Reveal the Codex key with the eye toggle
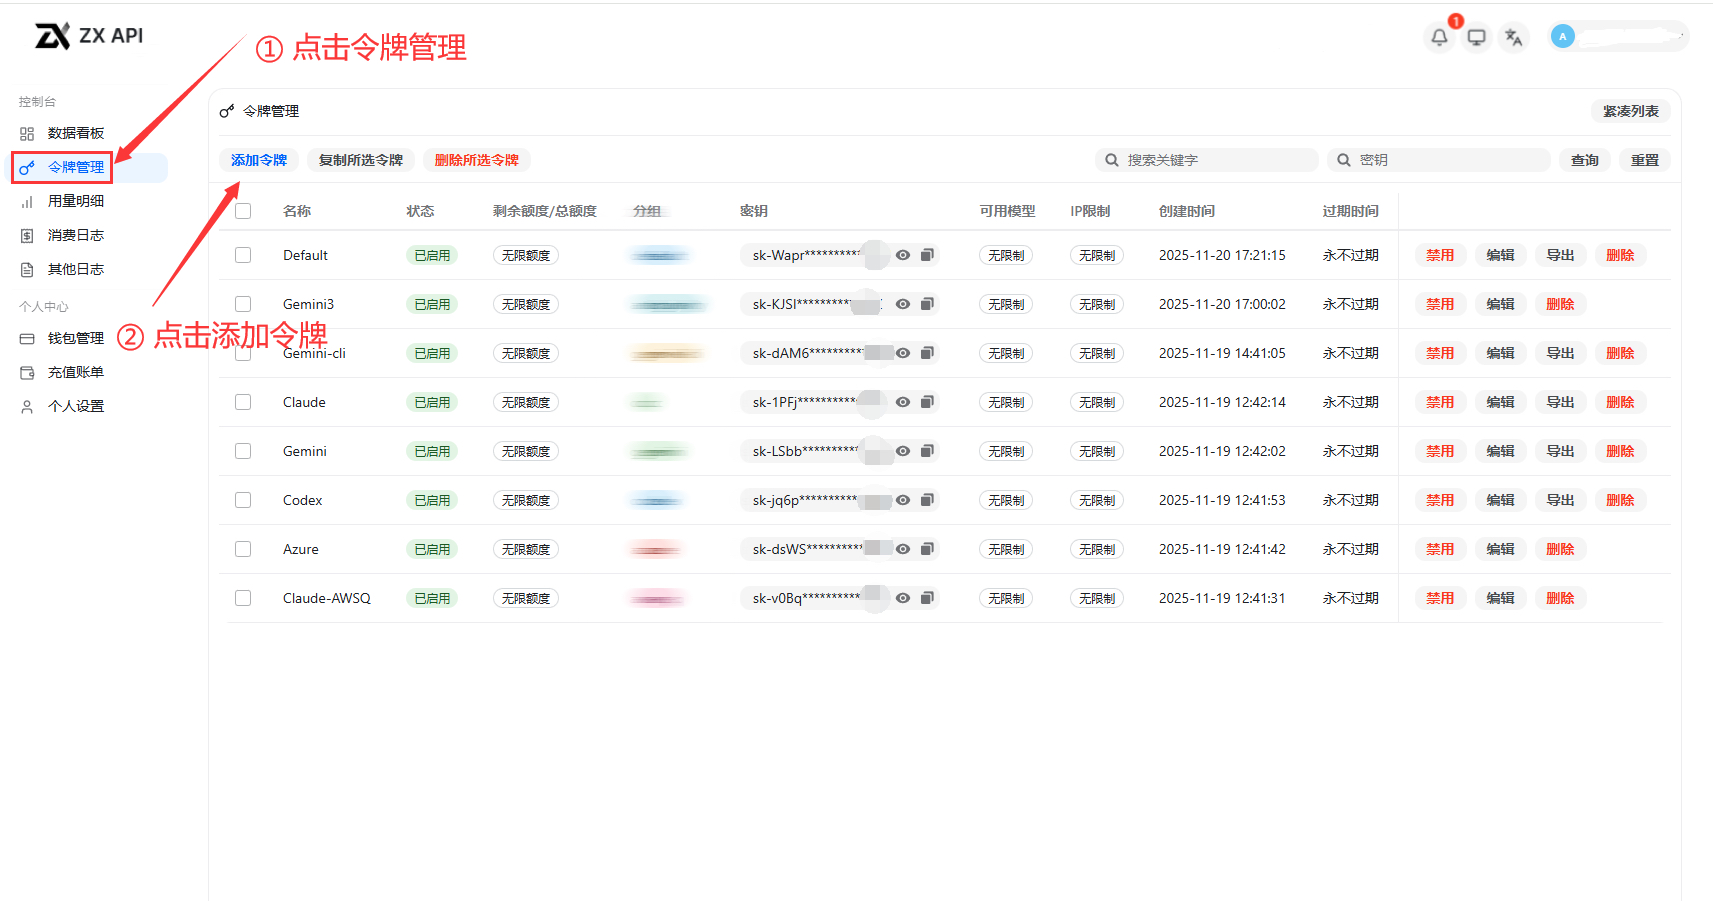 point(902,500)
